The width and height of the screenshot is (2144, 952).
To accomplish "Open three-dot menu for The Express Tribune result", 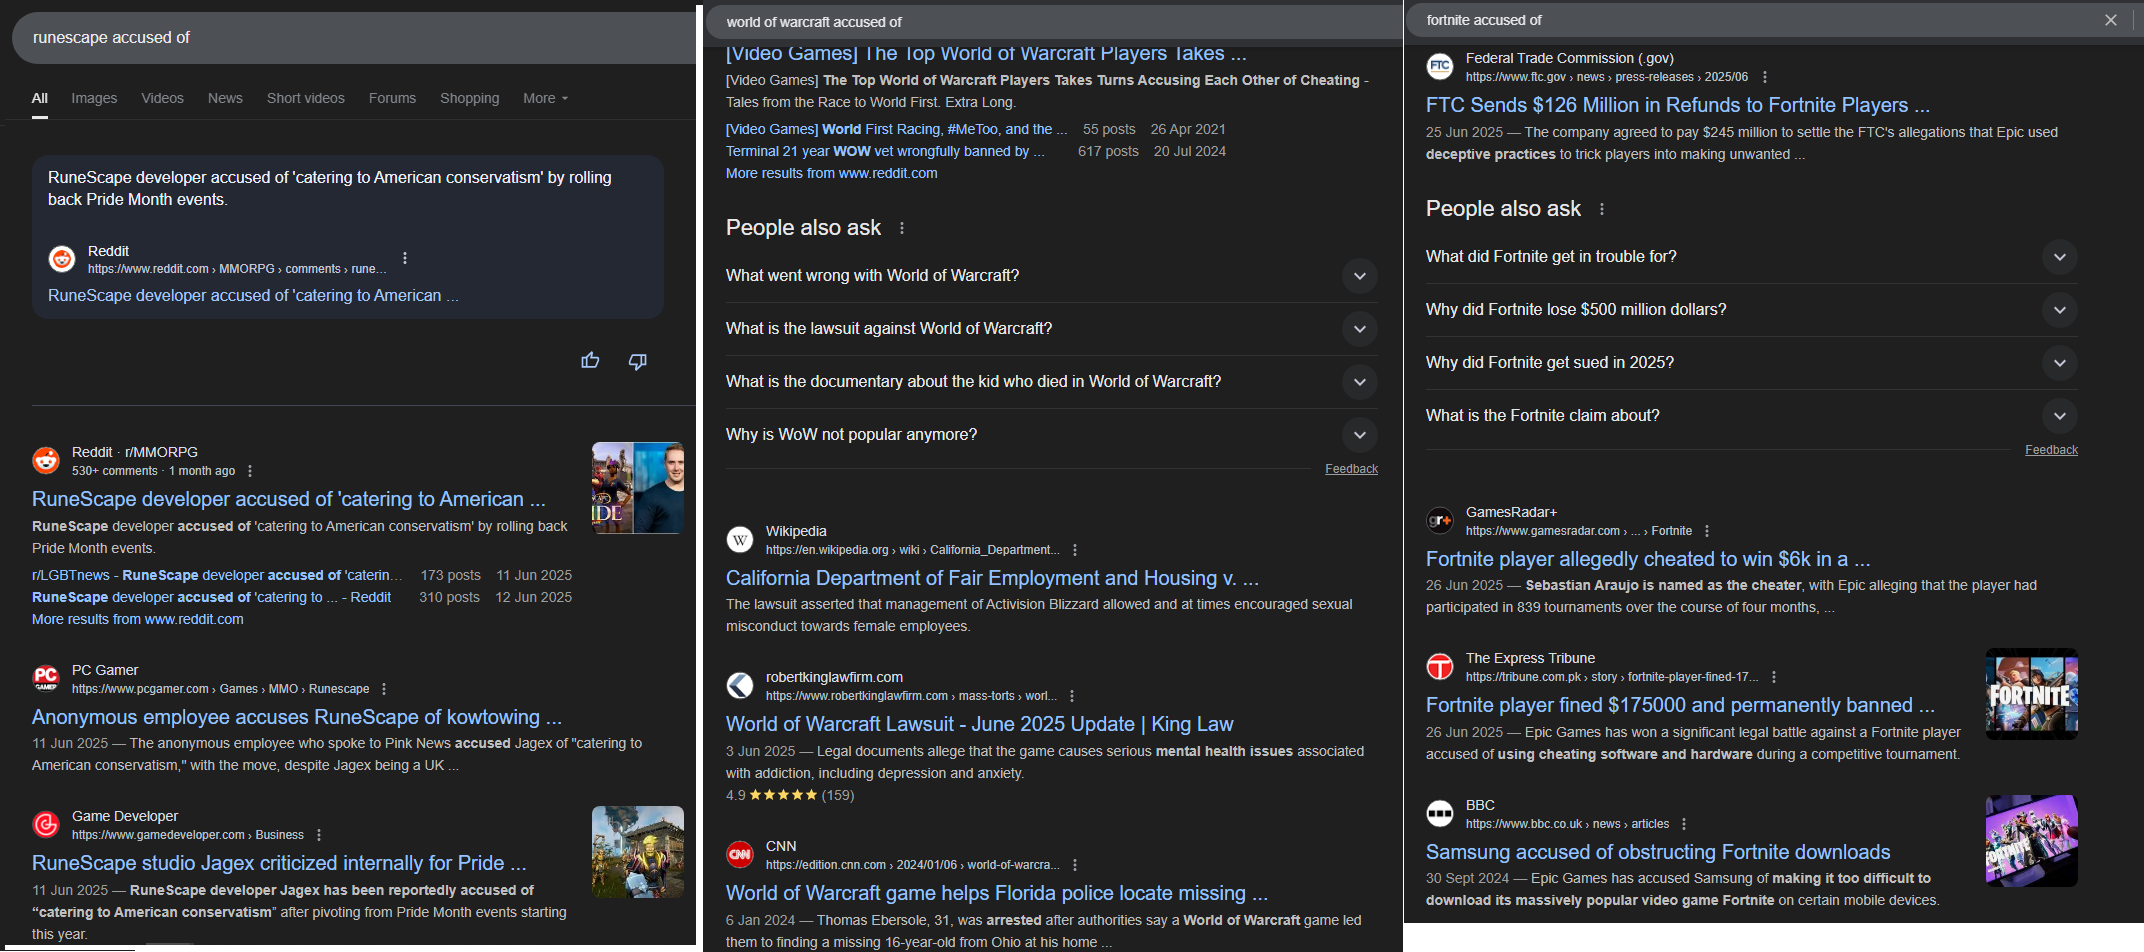I will pos(1774,677).
